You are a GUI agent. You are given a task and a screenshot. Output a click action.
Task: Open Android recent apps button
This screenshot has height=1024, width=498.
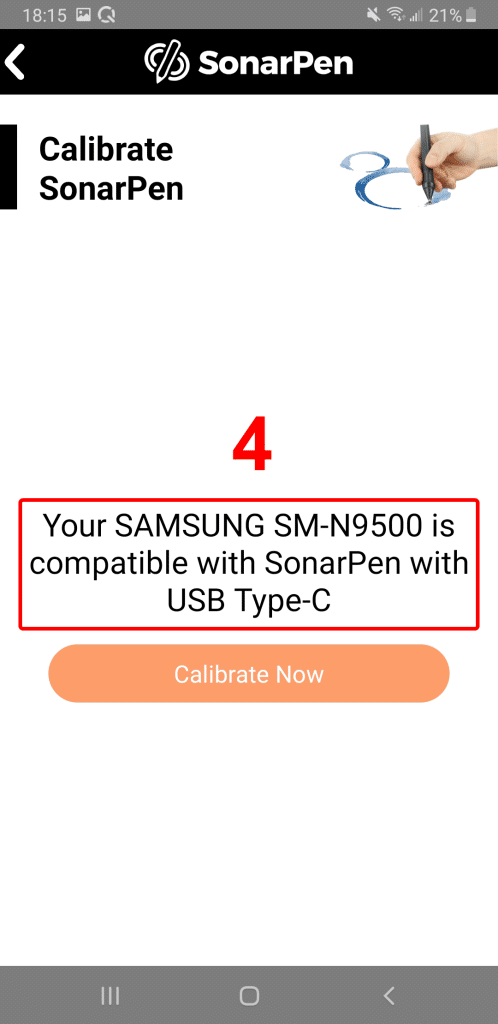tap(110, 995)
